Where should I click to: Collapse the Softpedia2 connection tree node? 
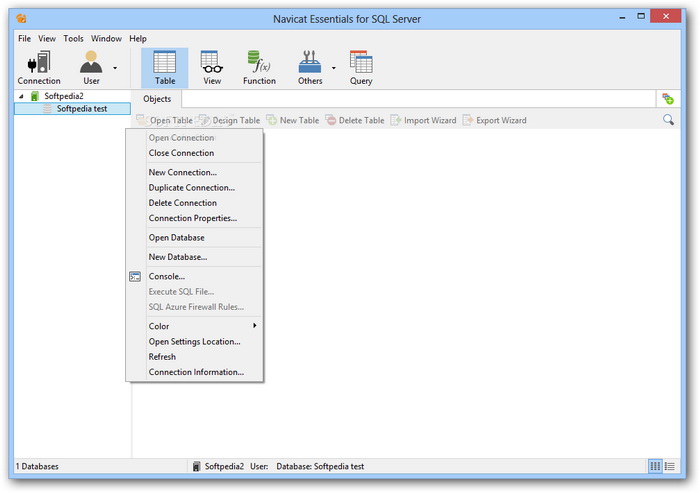tap(20, 96)
